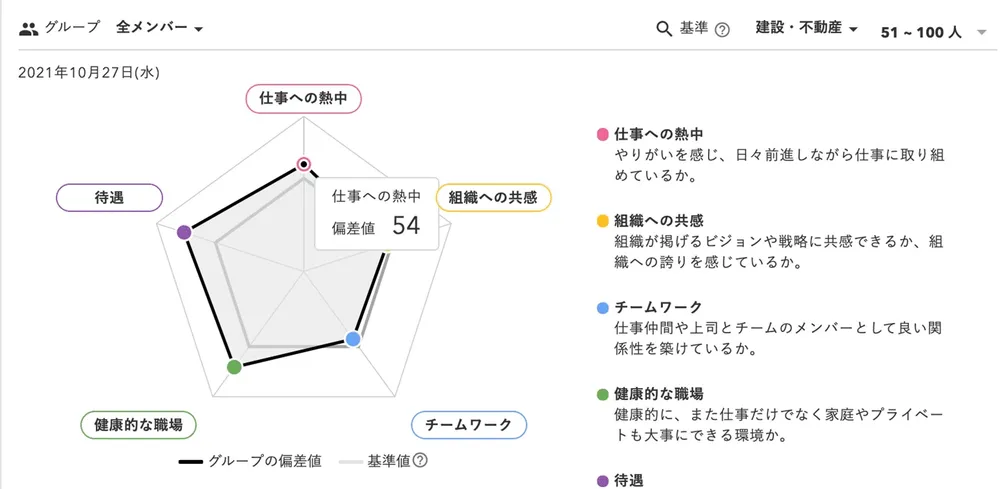Image resolution: width=1000 pixels, height=489 pixels.
Task: Click the 待遇 axis label pill
Action: coord(110,197)
